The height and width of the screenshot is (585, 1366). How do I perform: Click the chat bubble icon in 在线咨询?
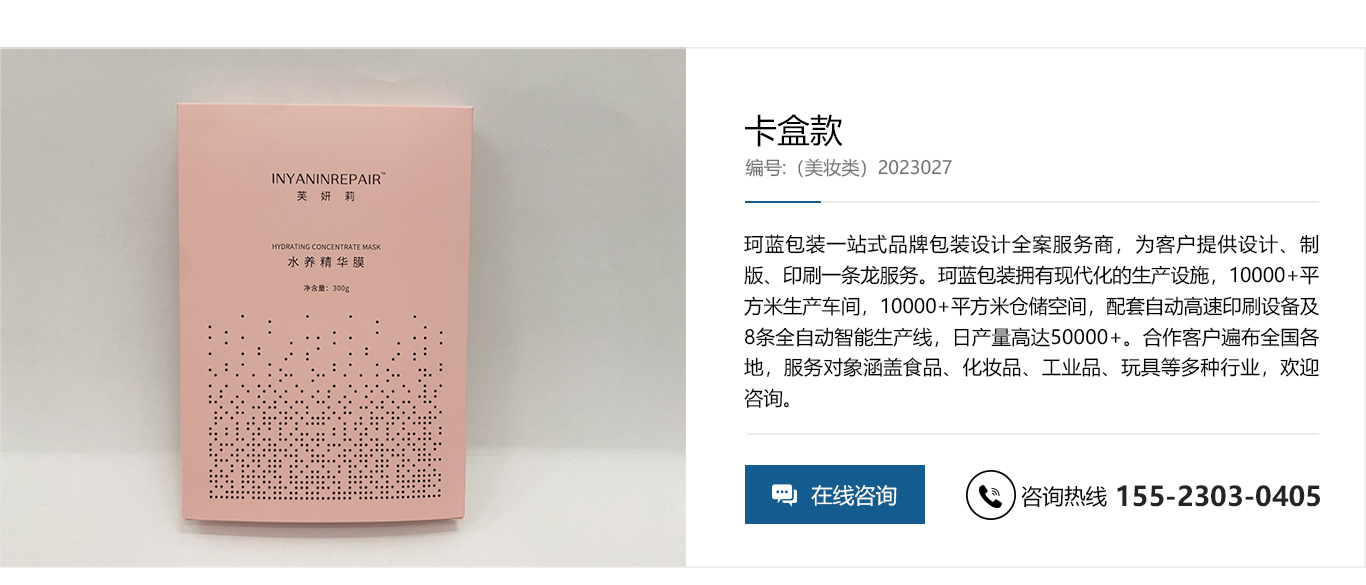pyautogui.click(x=784, y=495)
